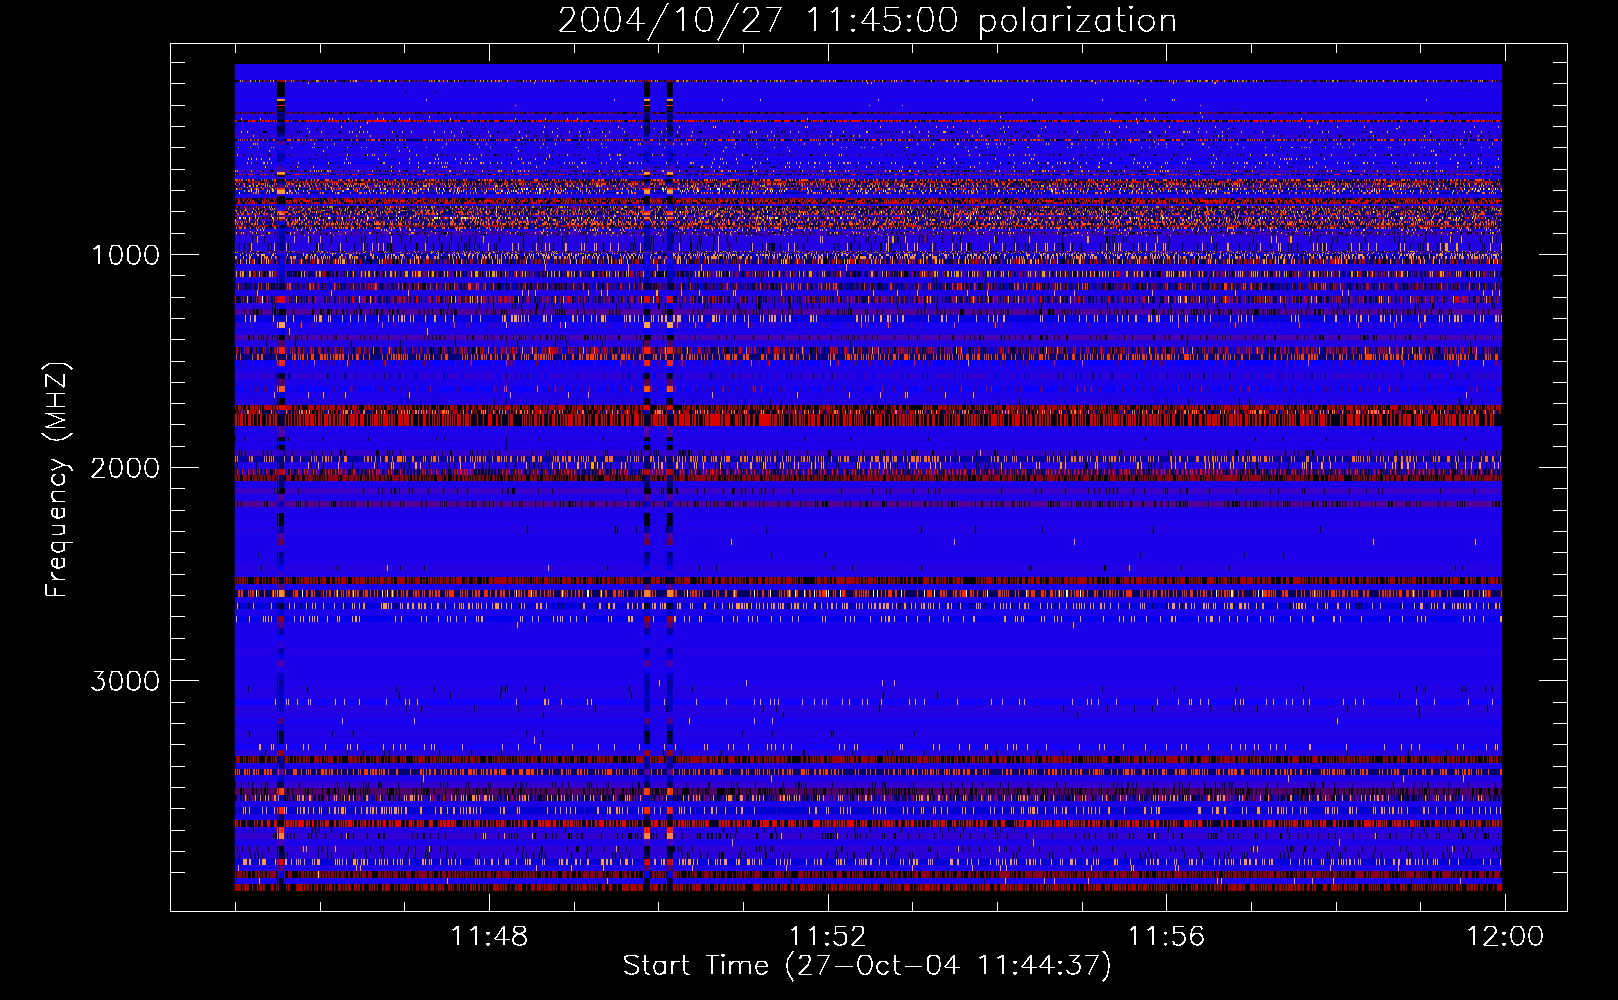Click the 11:48 time tick label
1618x1000 pixels.
coord(489,937)
